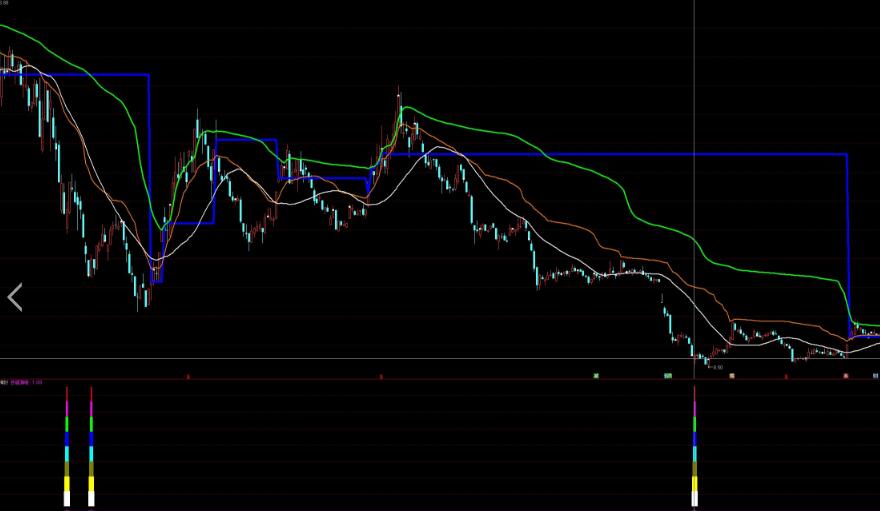
Task: Select the rainbow signal bar under the crosshair
Action: click(694, 447)
